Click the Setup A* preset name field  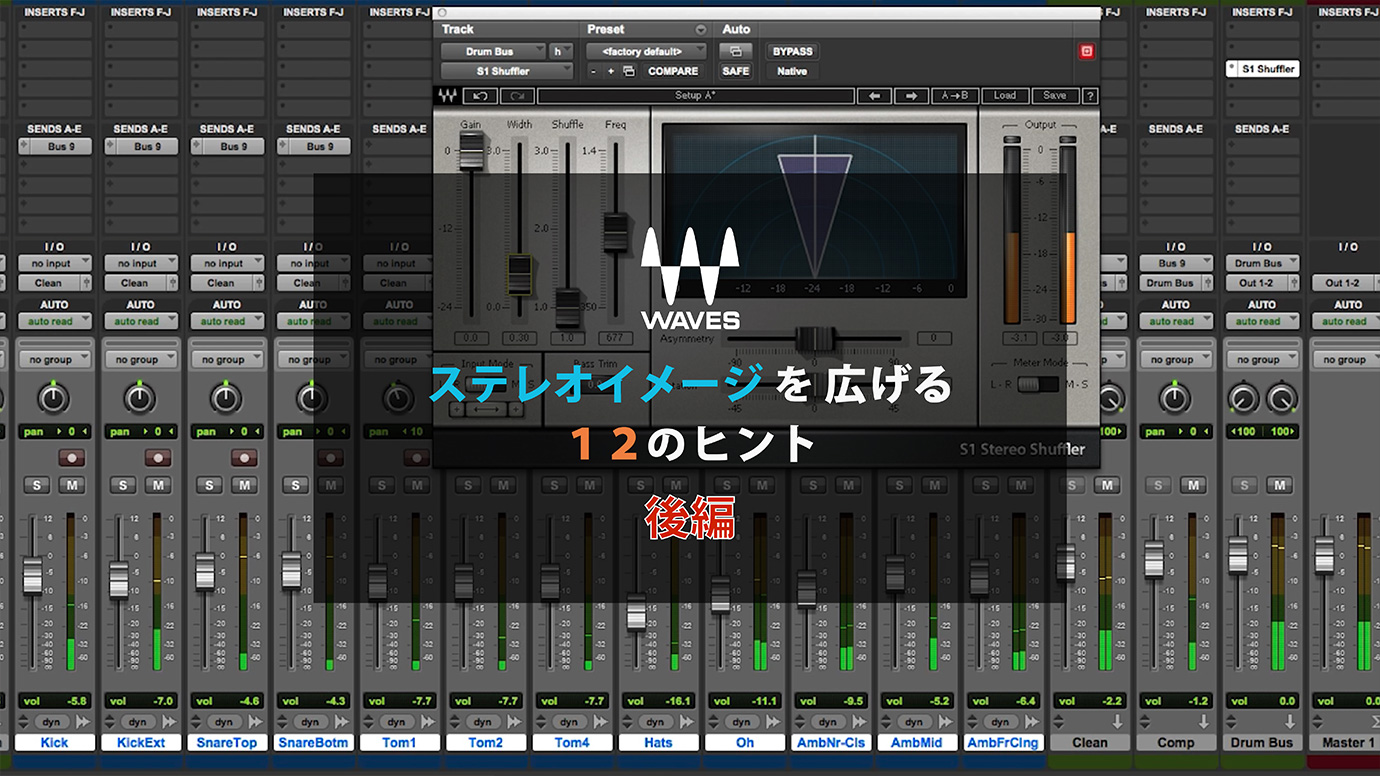pos(696,96)
